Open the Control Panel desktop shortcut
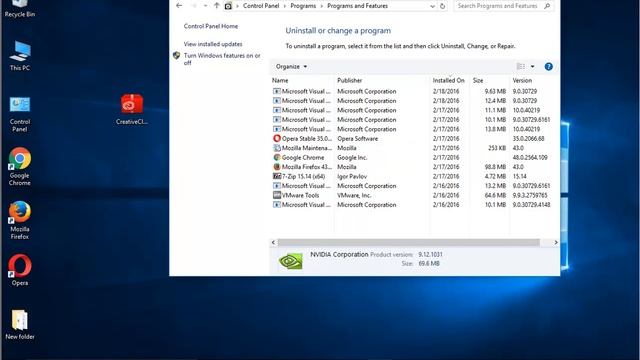The image size is (640, 360). point(20,114)
